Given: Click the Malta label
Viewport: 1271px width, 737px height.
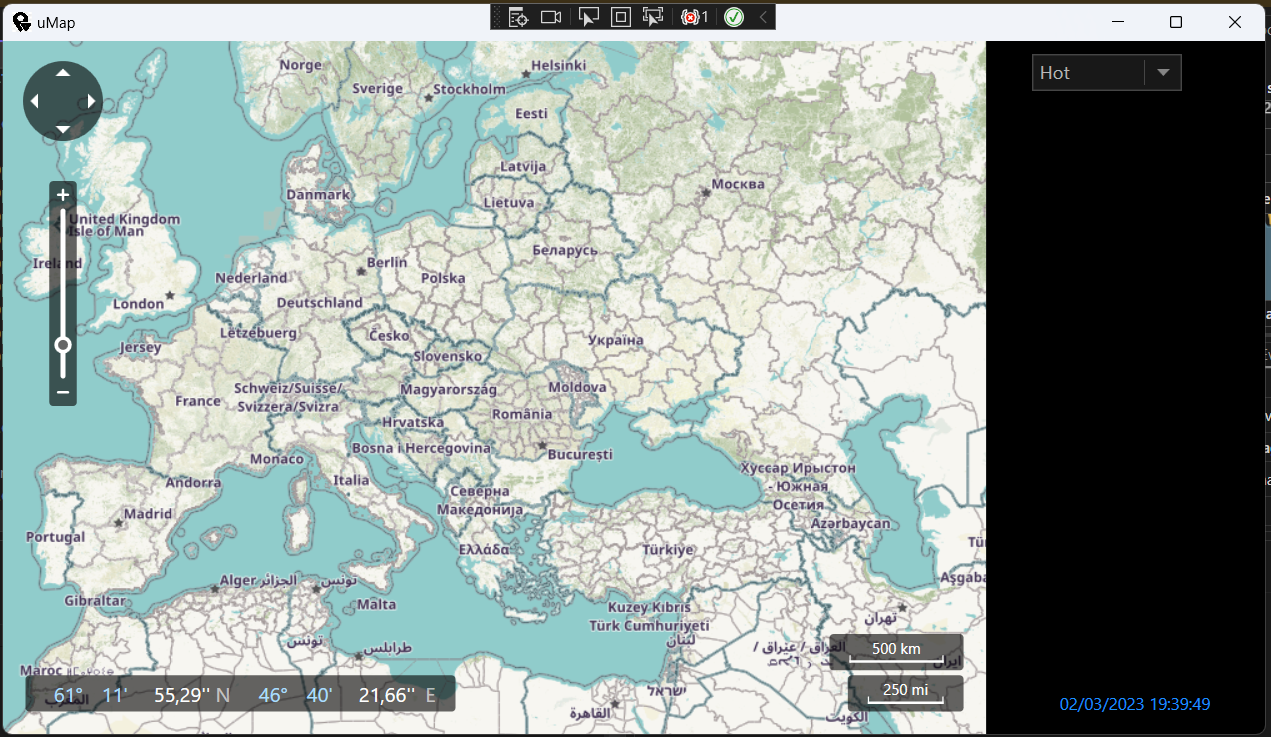Looking at the screenshot, I should 377,605.
